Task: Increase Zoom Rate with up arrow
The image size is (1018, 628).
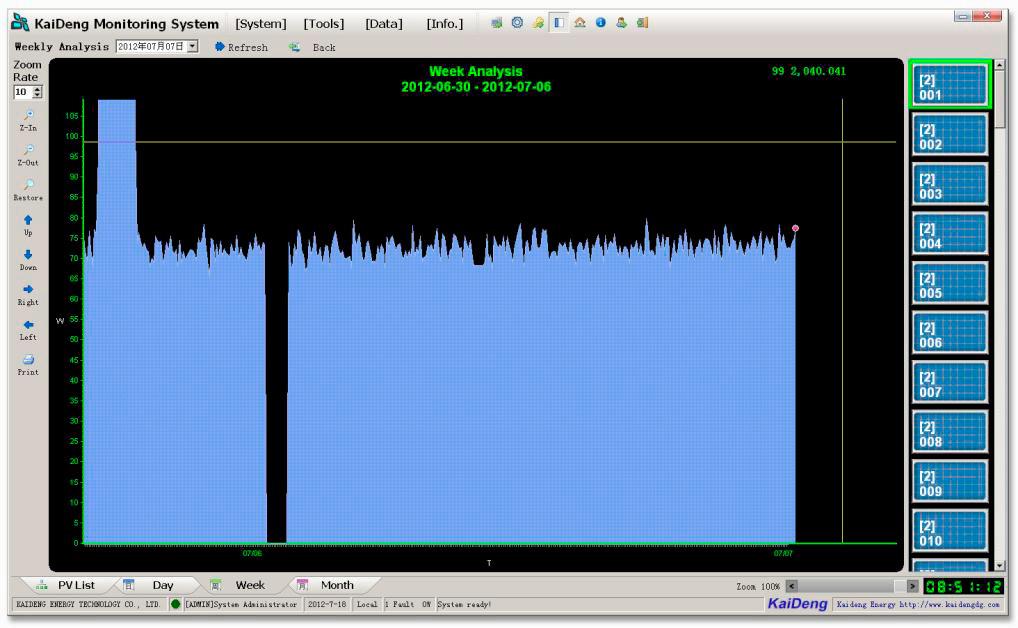Action: click(x=38, y=89)
